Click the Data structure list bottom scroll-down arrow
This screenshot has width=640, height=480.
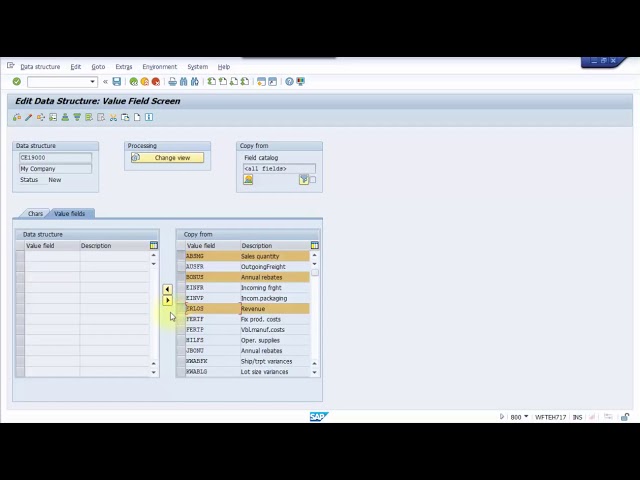tap(153, 372)
